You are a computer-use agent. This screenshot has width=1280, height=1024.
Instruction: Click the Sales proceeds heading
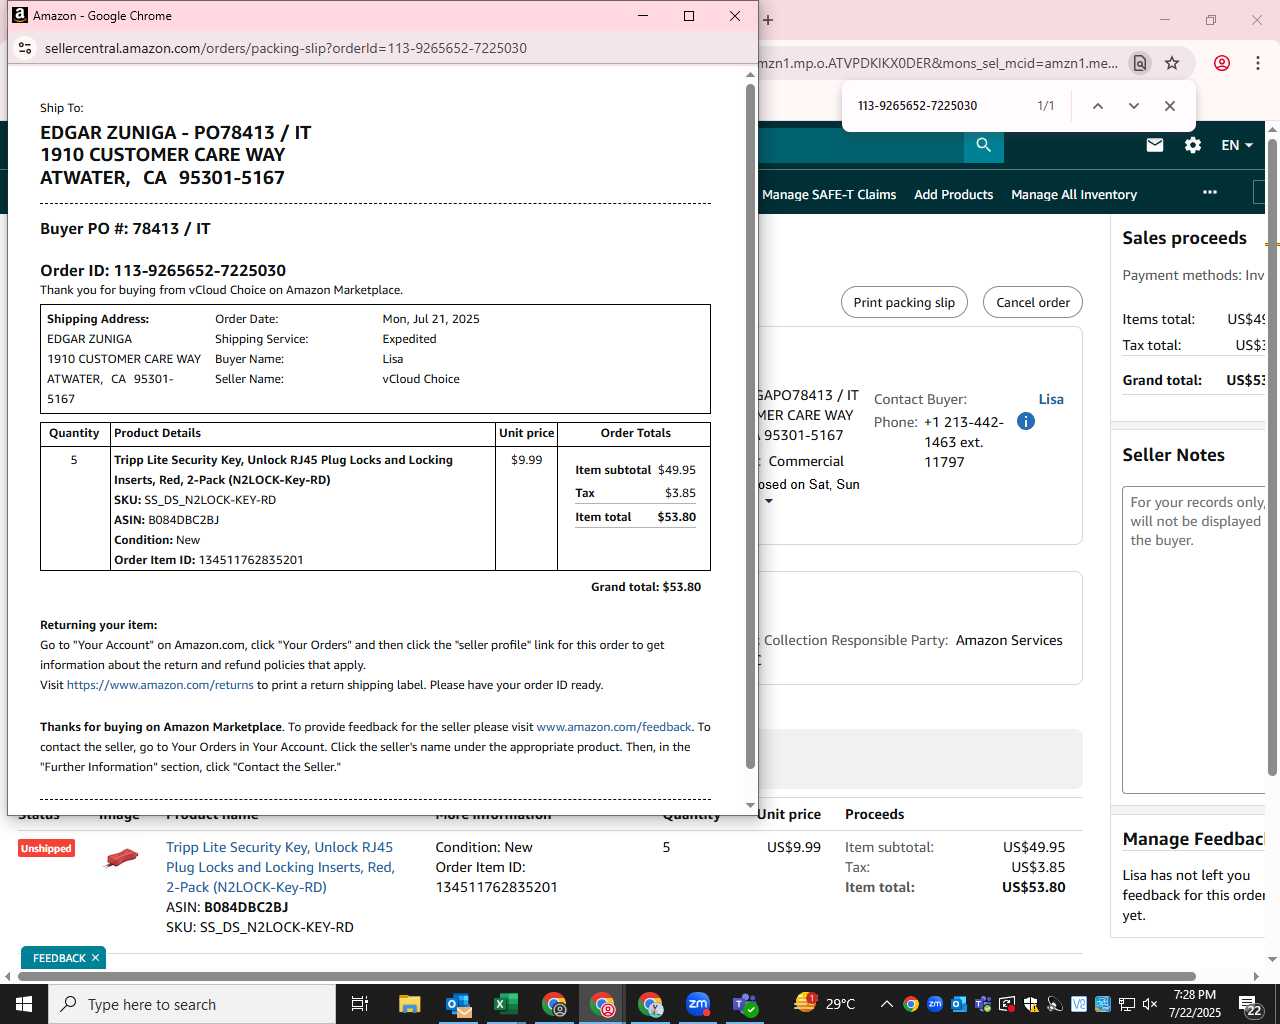pyautogui.click(x=1184, y=238)
